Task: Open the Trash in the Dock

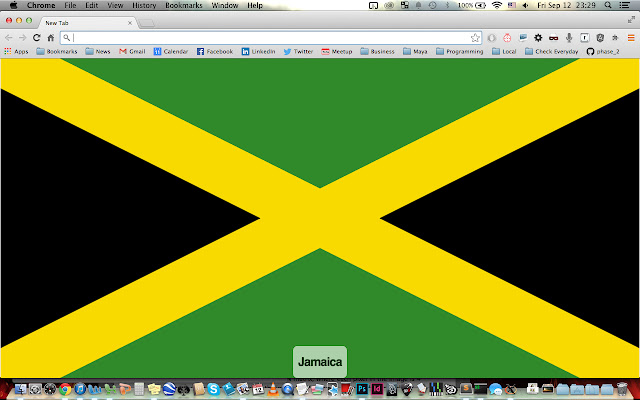Action: [x=622, y=389]
